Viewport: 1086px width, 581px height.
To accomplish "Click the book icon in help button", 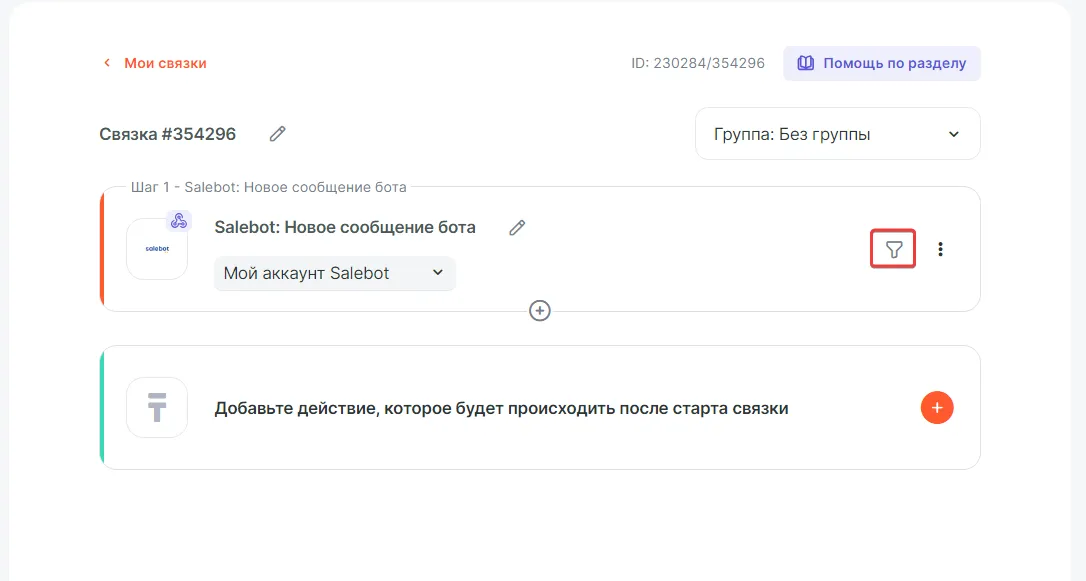I will pos(805,63).
